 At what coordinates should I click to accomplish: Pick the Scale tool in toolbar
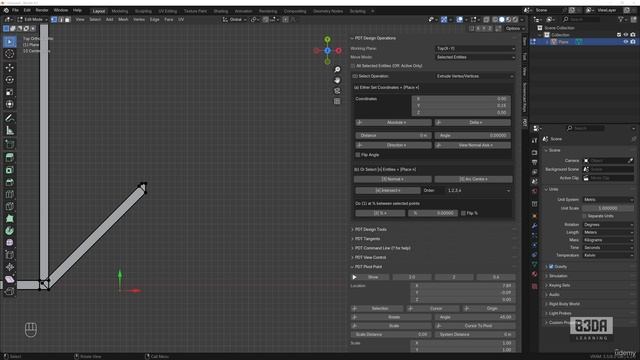[x=9, y=92]
